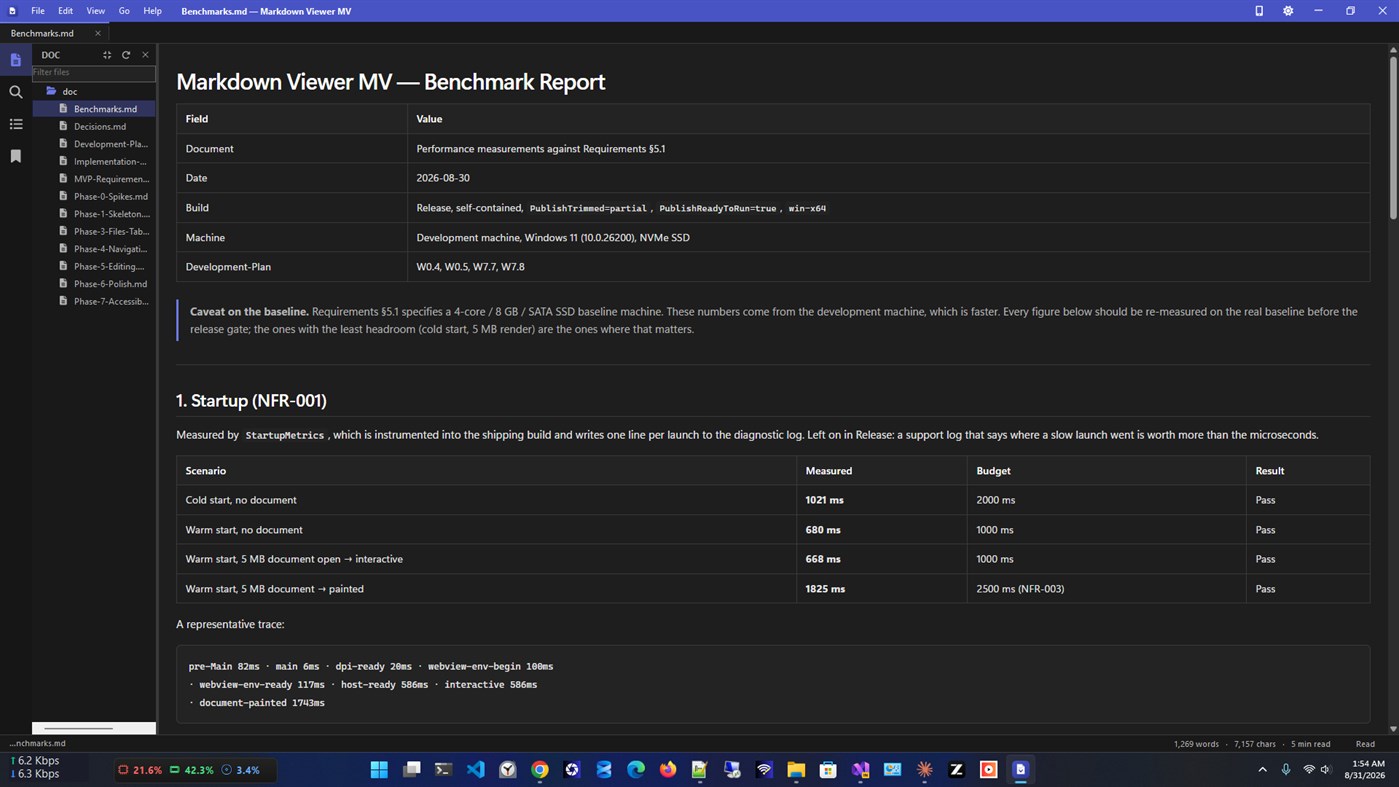Click the 1021 ms measured value
The width and height of the screenshot is (1399, 787).
coord(824,500)
